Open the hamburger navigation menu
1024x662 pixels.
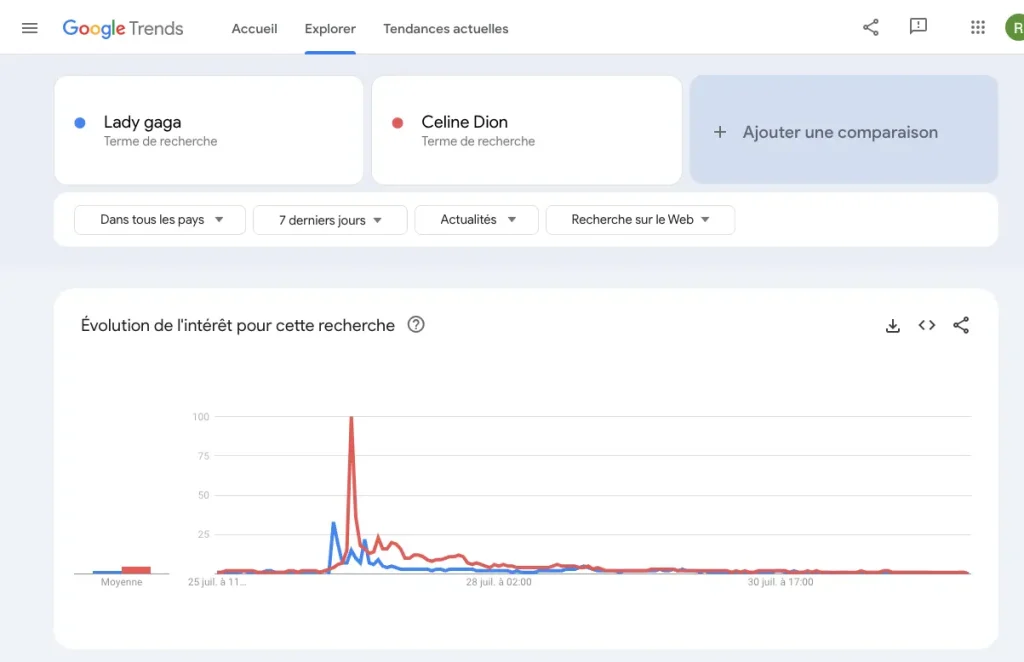tap(29, 27)
